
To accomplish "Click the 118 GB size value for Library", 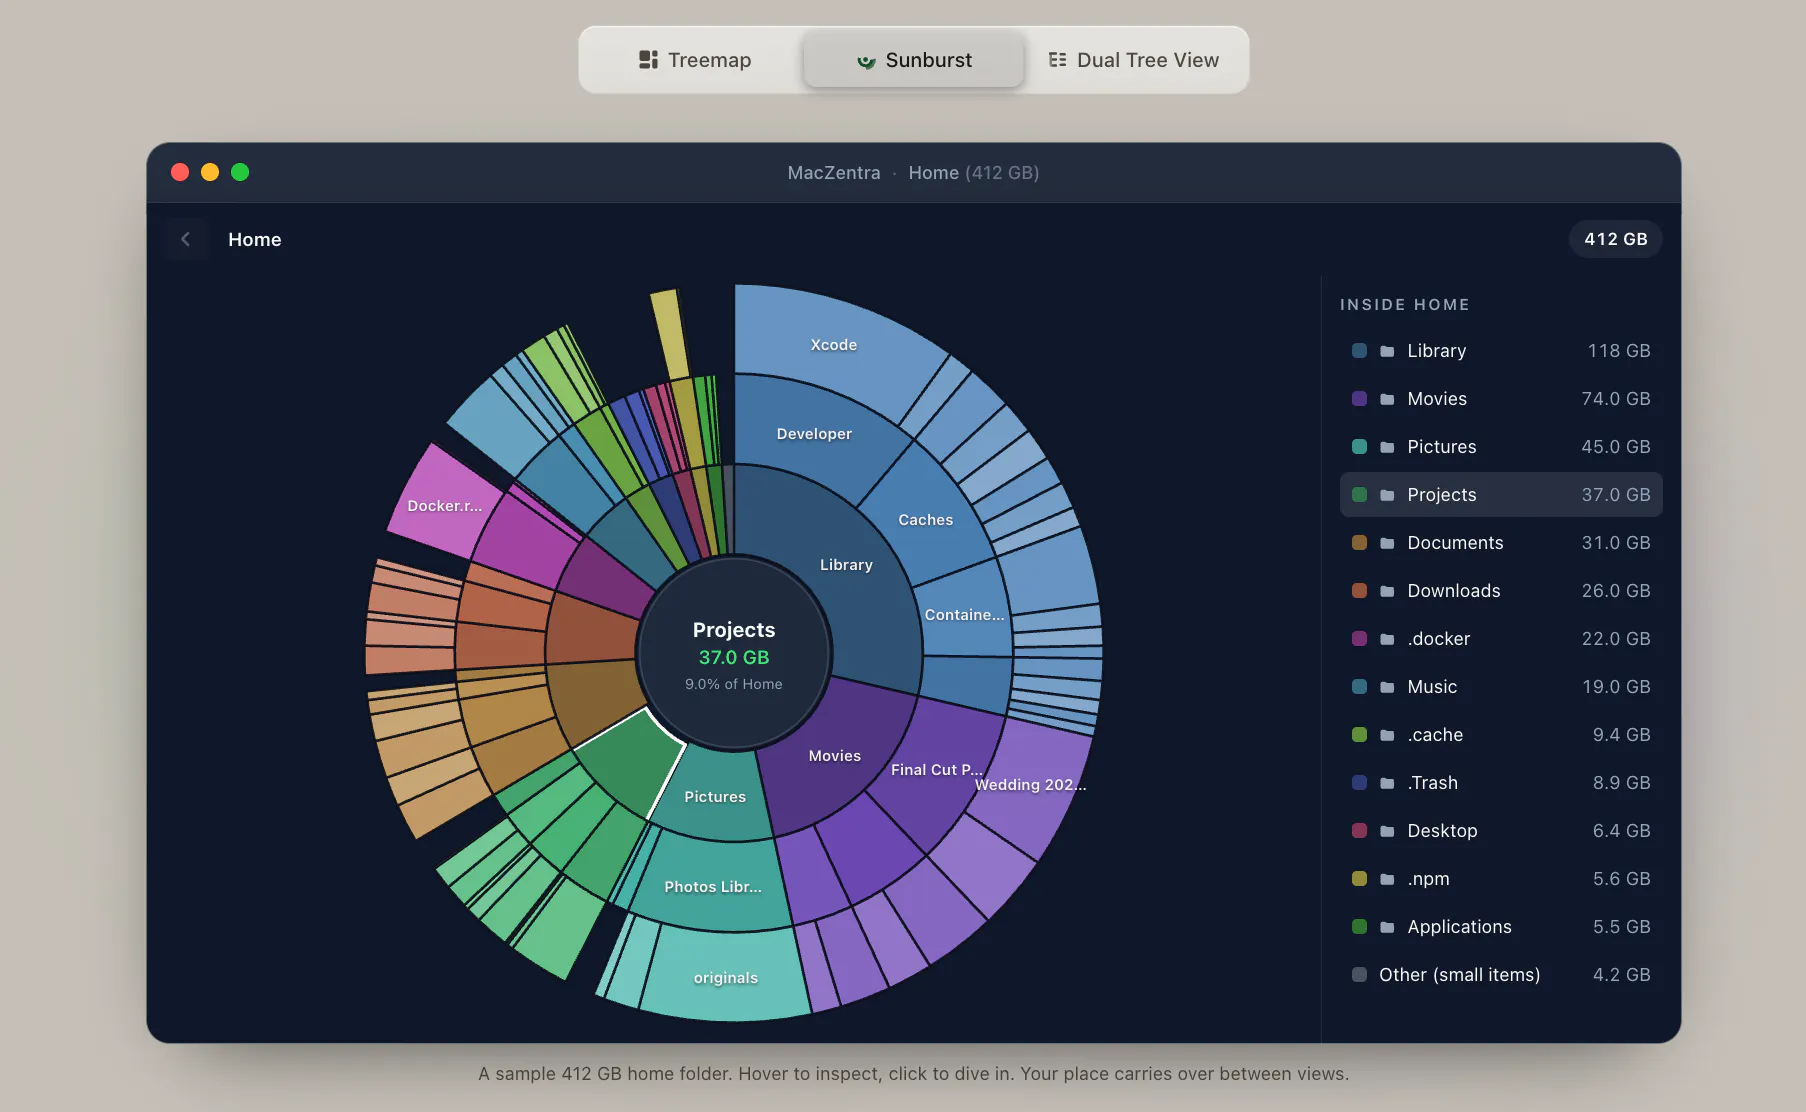I will pyautogui.click(x=1618, y=351).
